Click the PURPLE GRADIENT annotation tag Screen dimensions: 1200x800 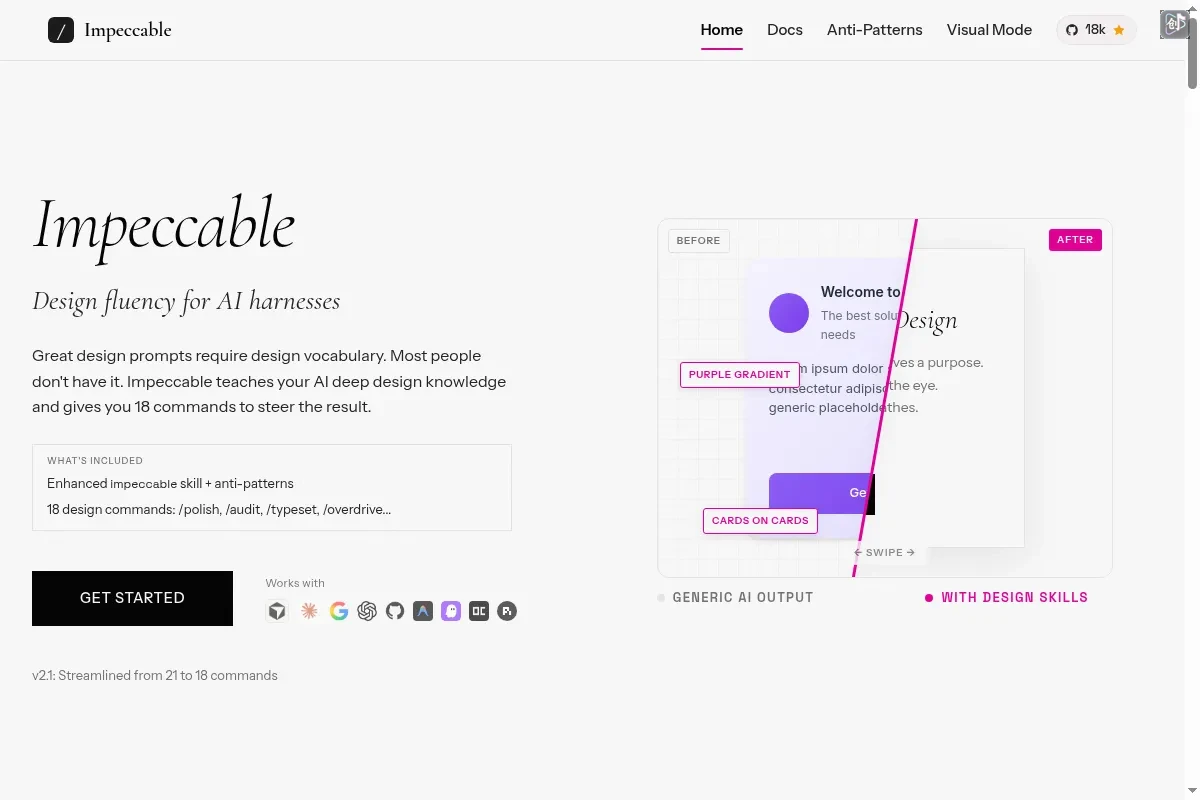pyautogui.click(x=739, y=374)
